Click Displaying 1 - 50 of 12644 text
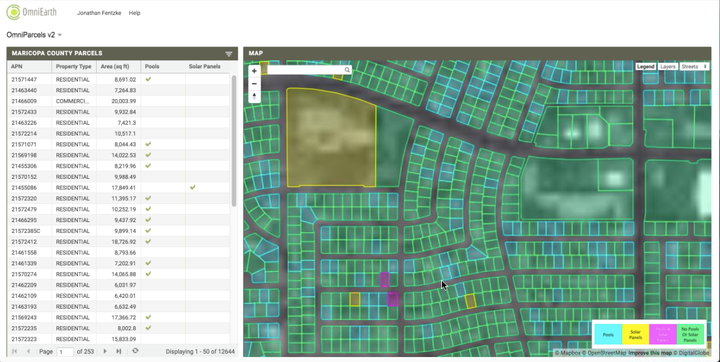 200,351
